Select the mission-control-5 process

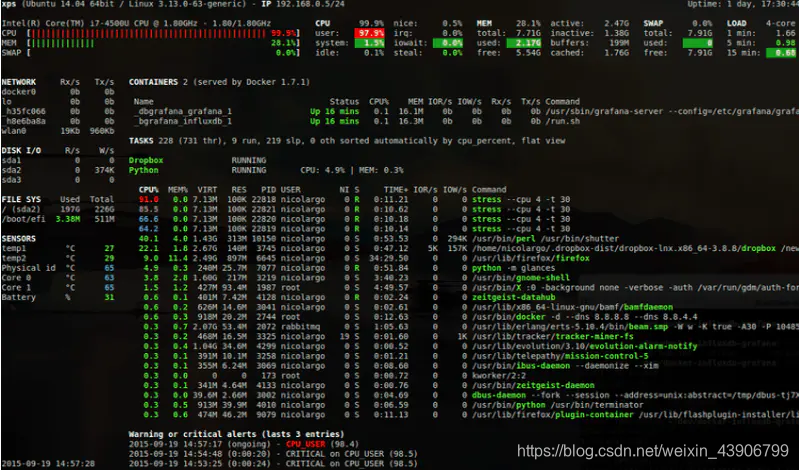[x=560, y=356]
